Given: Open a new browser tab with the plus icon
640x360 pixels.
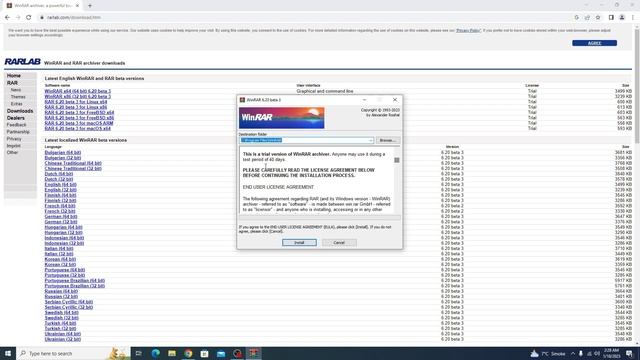Looking at the screenshot, I should tap(90, 6).
